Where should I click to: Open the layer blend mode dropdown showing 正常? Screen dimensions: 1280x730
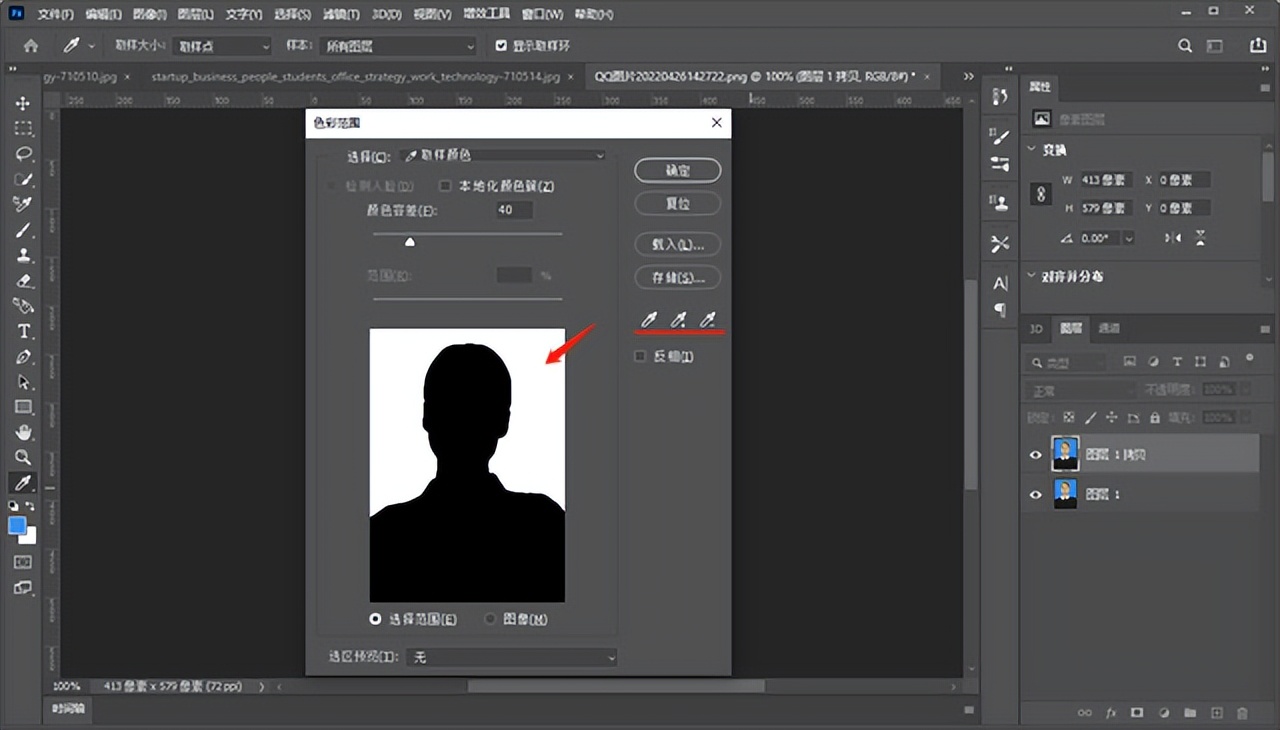pos(1078,389)
